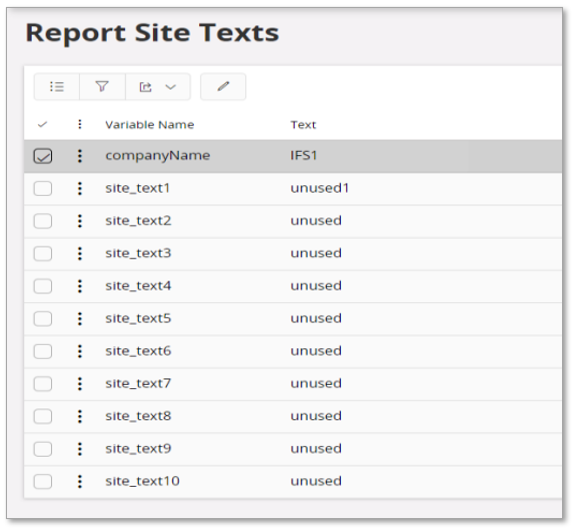This screenshot has width=576, height=531.
Task: Open the list view options icon
Action: click(57, 87)
